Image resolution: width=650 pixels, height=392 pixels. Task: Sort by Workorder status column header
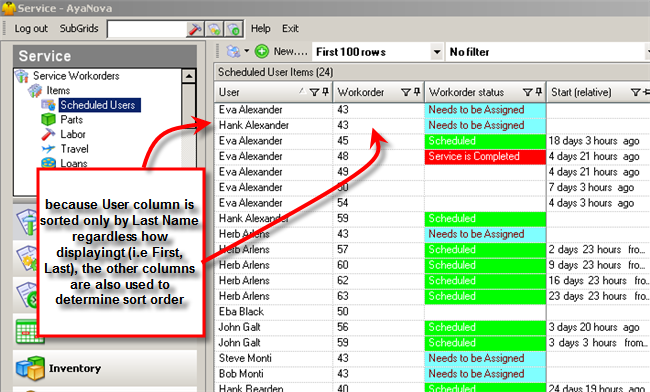click(x=466, y=92)
